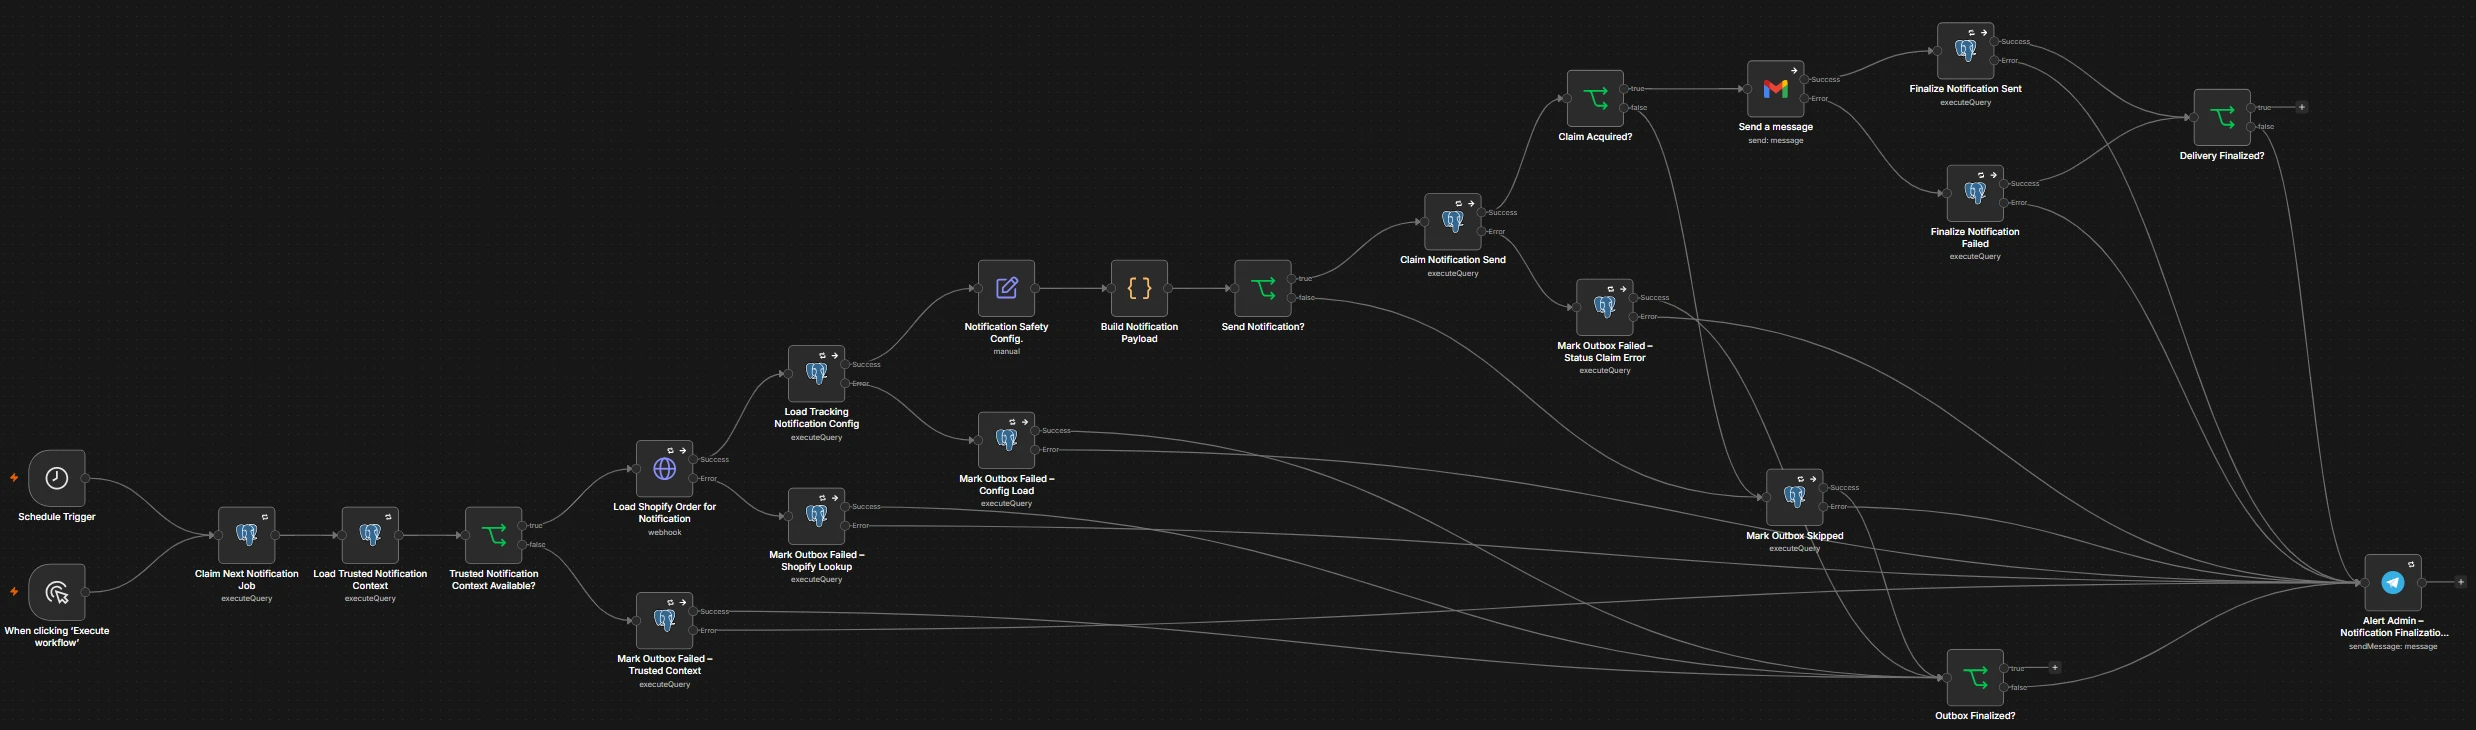The height and width of the screenshot is (730, 2476).
Task: Open the Mark Outbox Failed – Shopify Lookup node
Action: [x=817, y=516]
